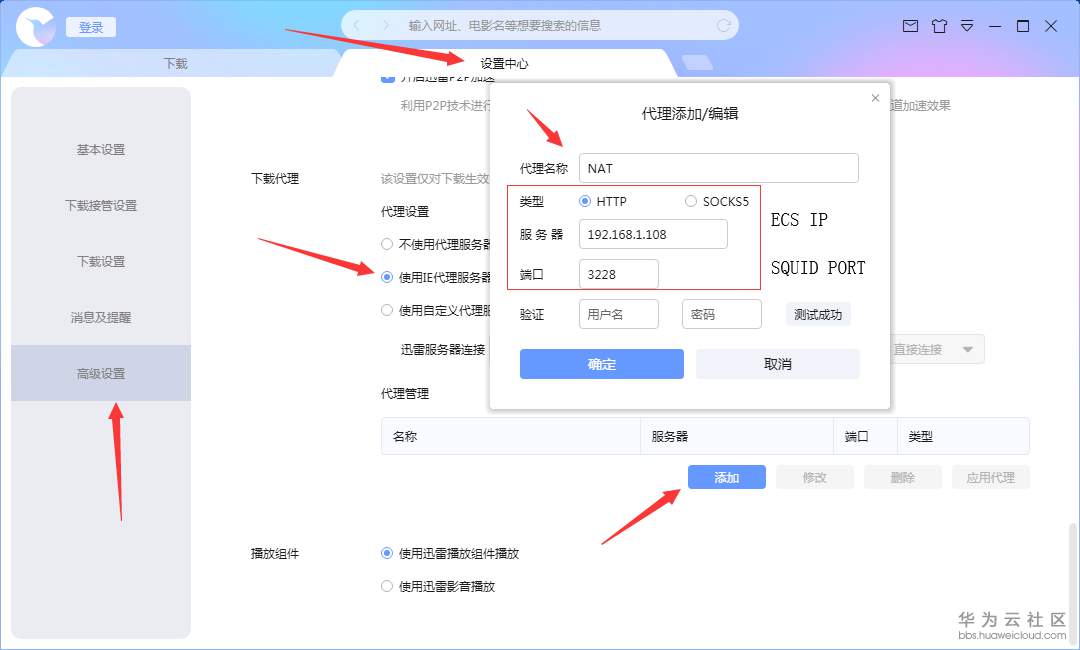Click the Xunlei bird logo
Image resolution: width=1080 pixels, height=650 pixels.
pyautogui.click(x=34, y=27)
